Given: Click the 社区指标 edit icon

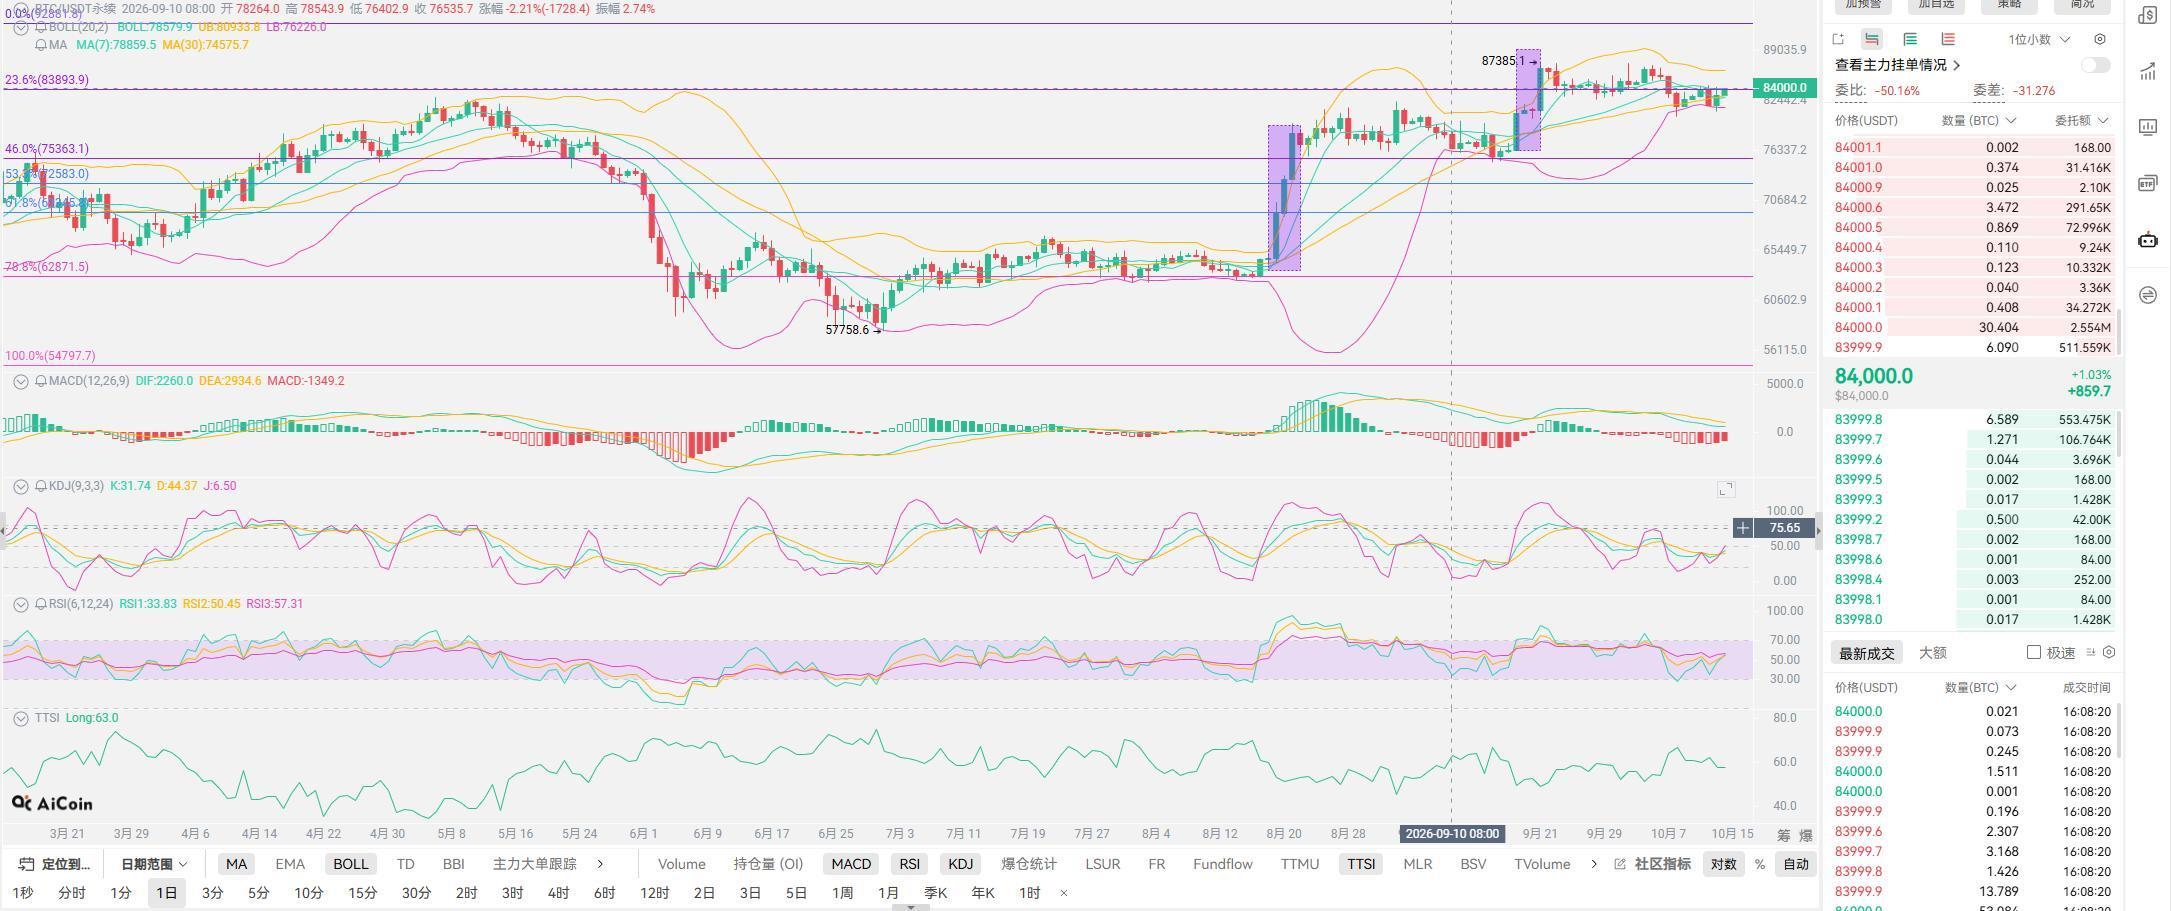Looking at the screenshot, I should click(x=1620, y=864).
